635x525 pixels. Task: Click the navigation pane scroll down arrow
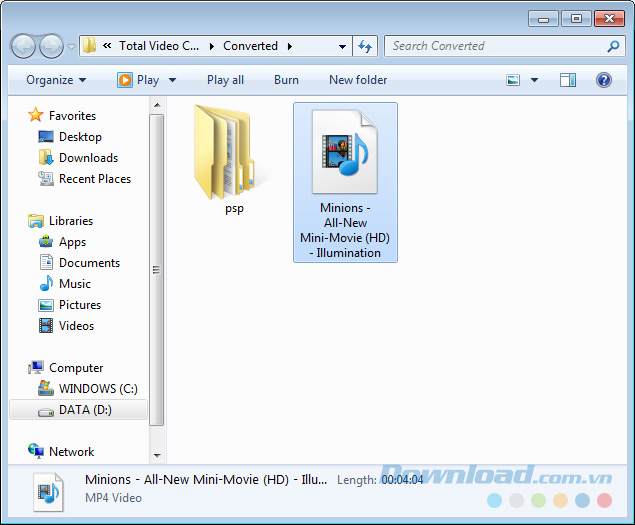[157, 456]
